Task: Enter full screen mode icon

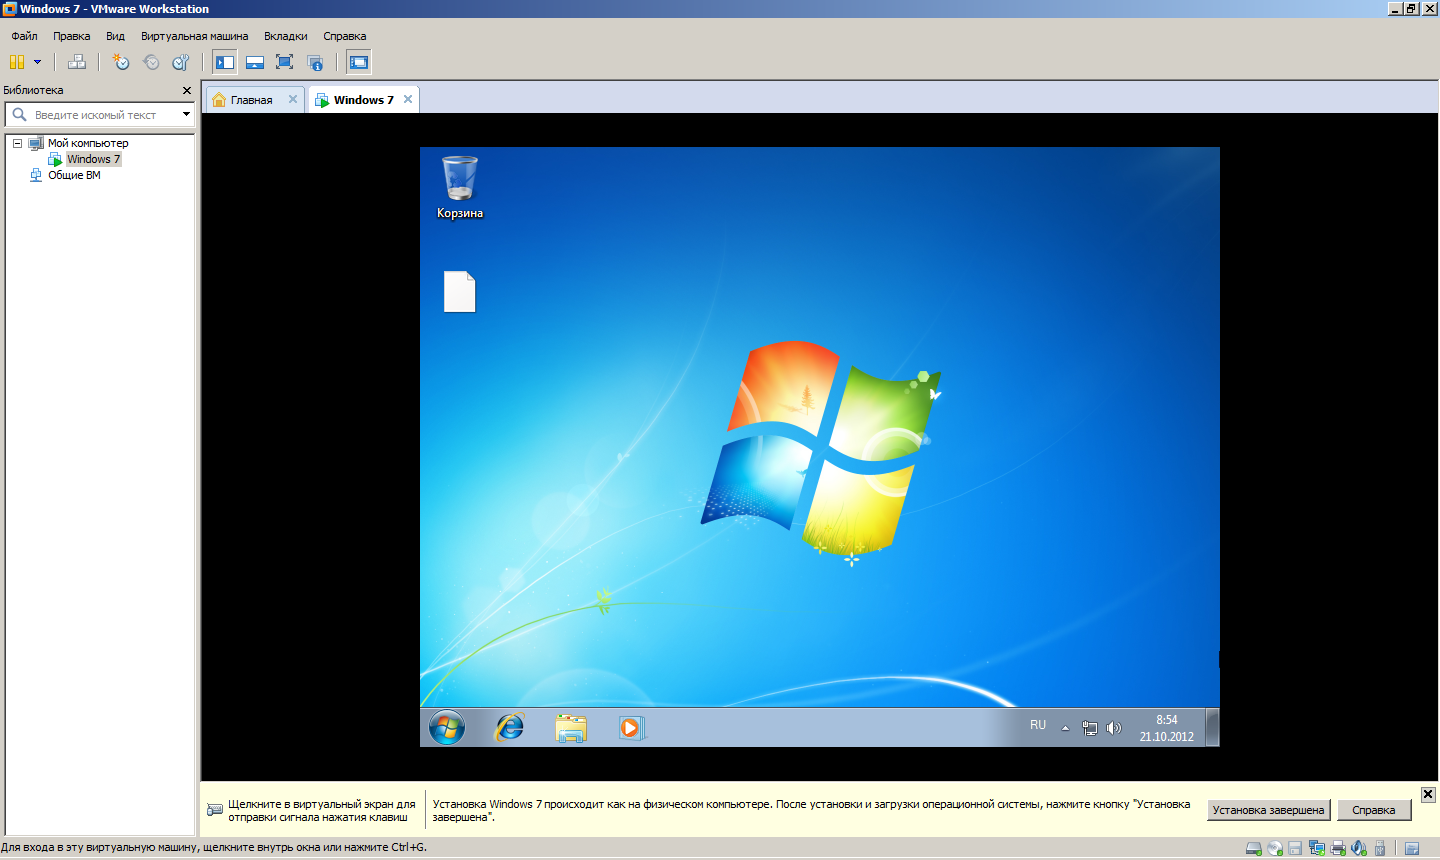Action: coord(285,62)
